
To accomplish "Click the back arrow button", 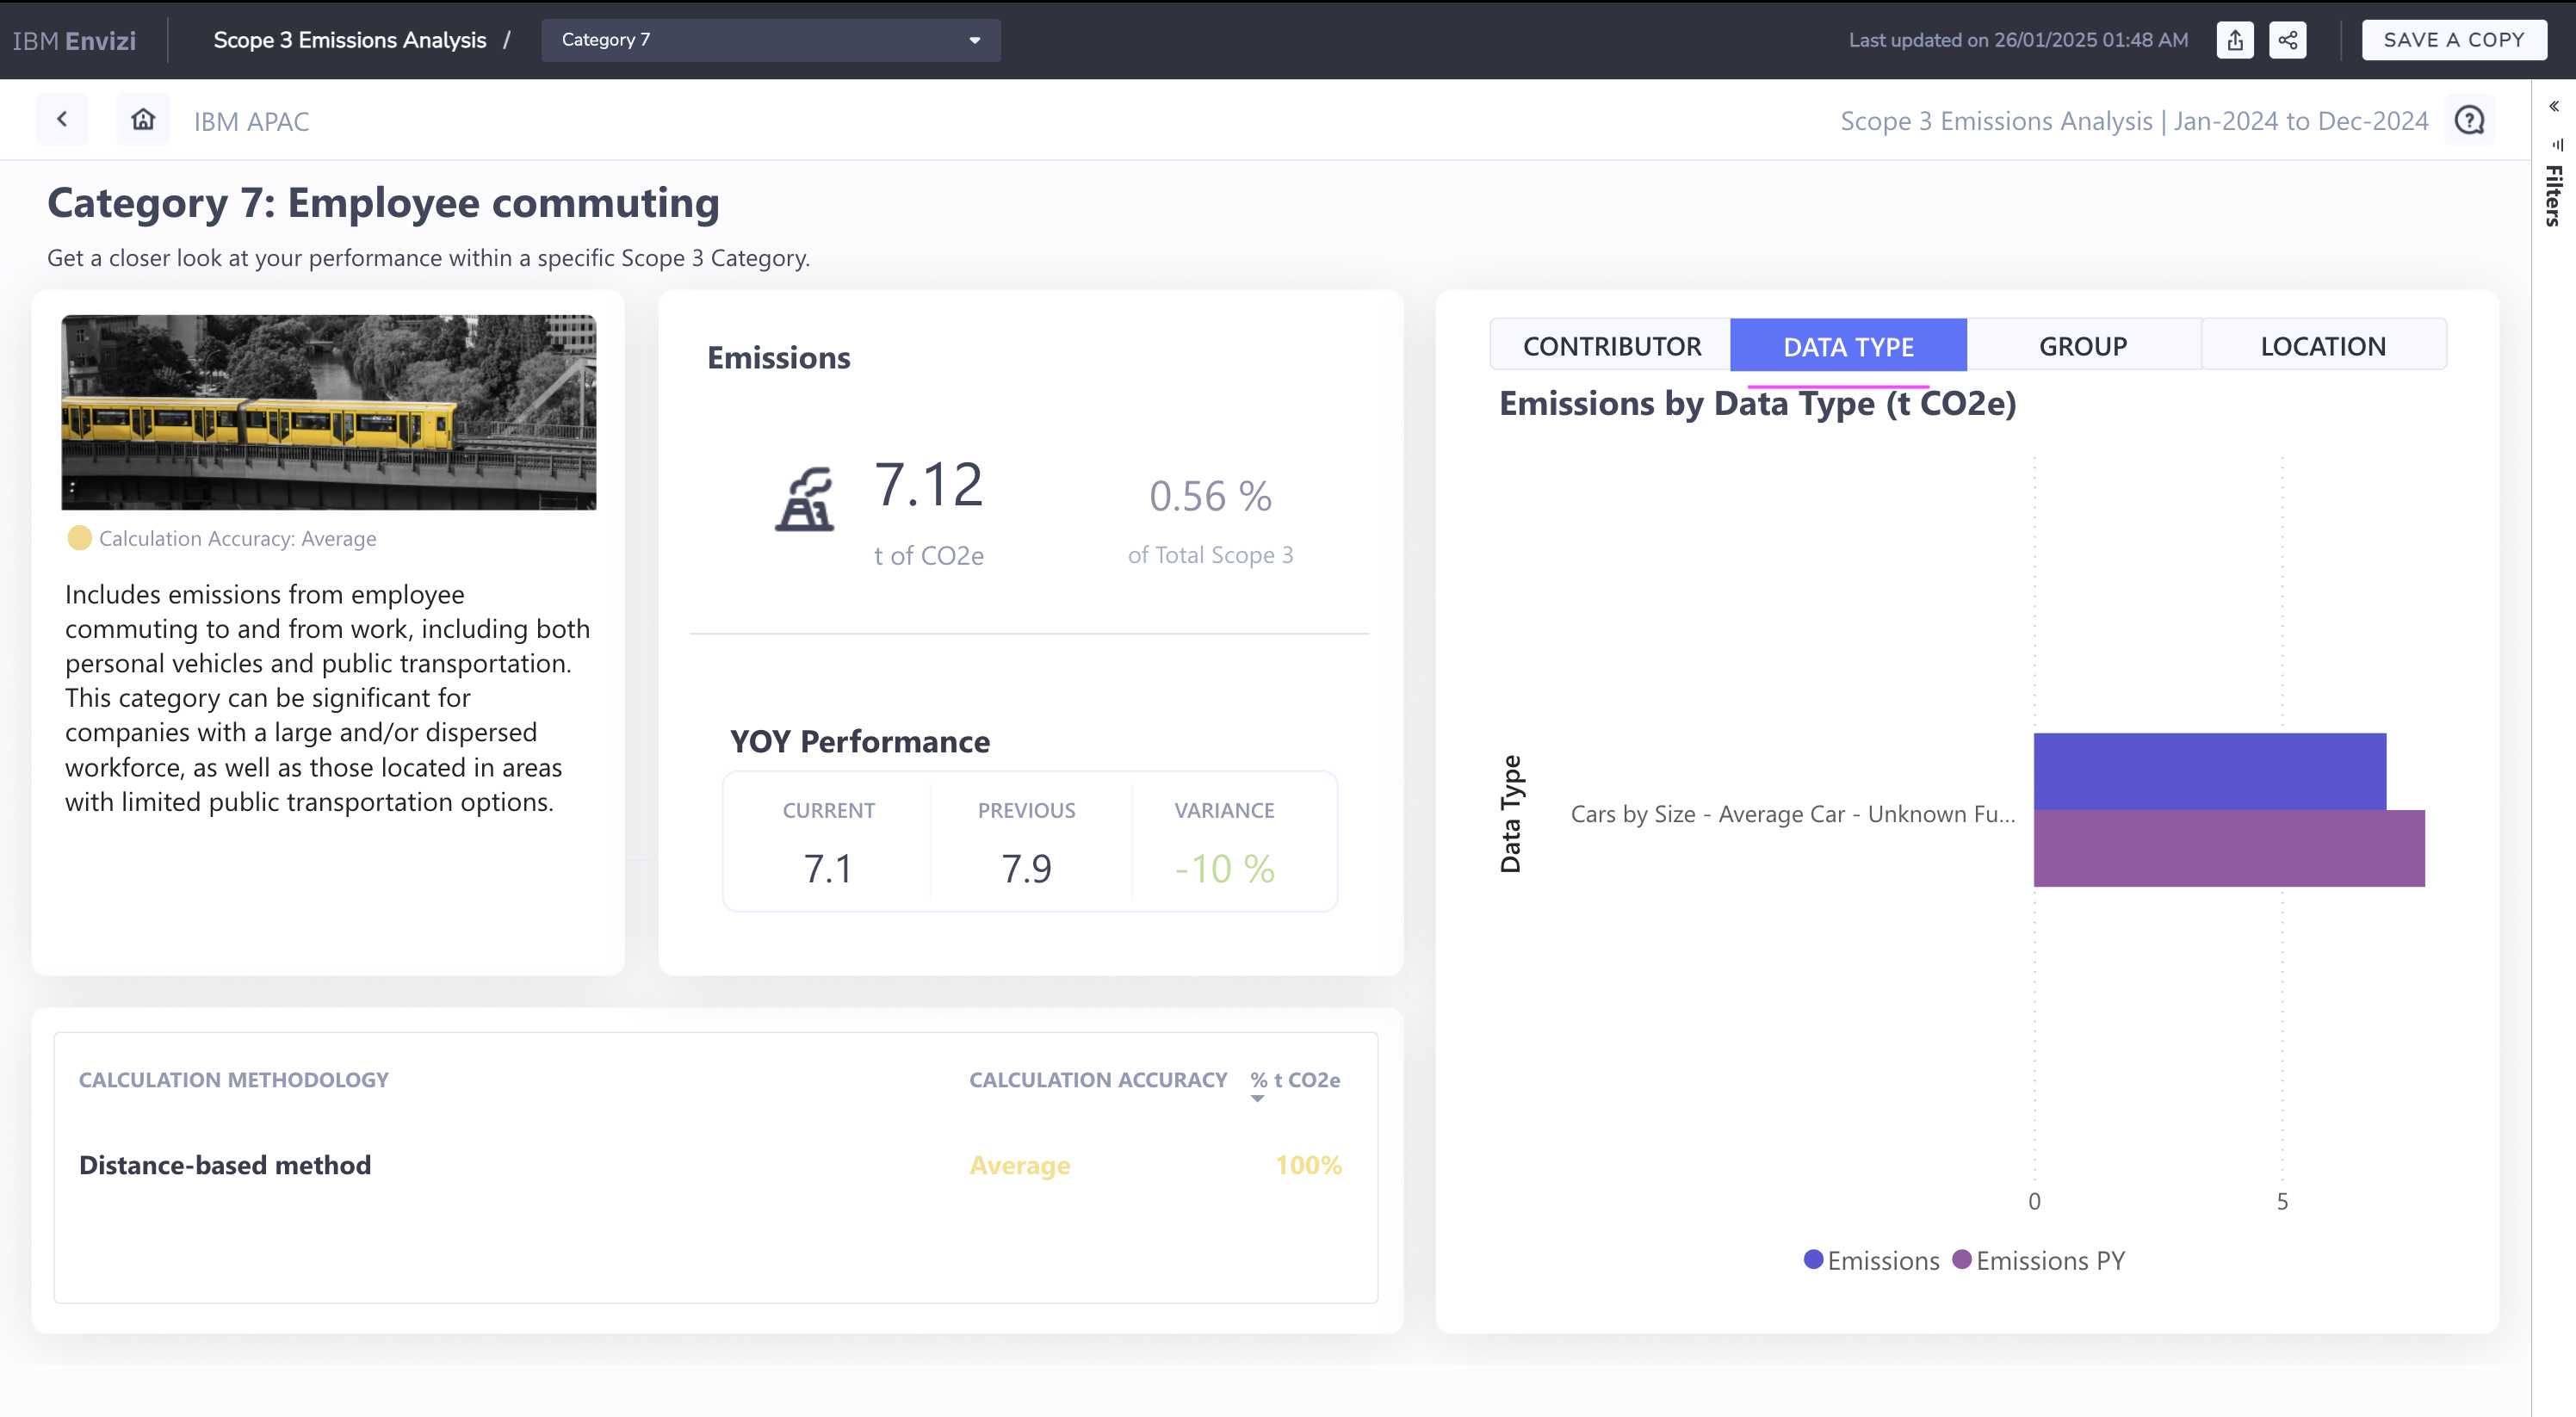I will [62, 120].
